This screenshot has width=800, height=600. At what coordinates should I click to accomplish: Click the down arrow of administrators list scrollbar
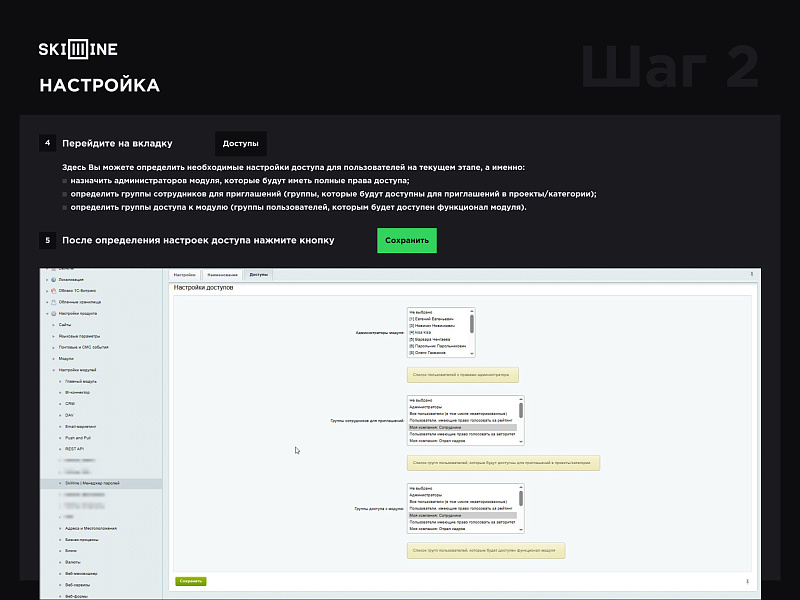click(x=472, y=353)
